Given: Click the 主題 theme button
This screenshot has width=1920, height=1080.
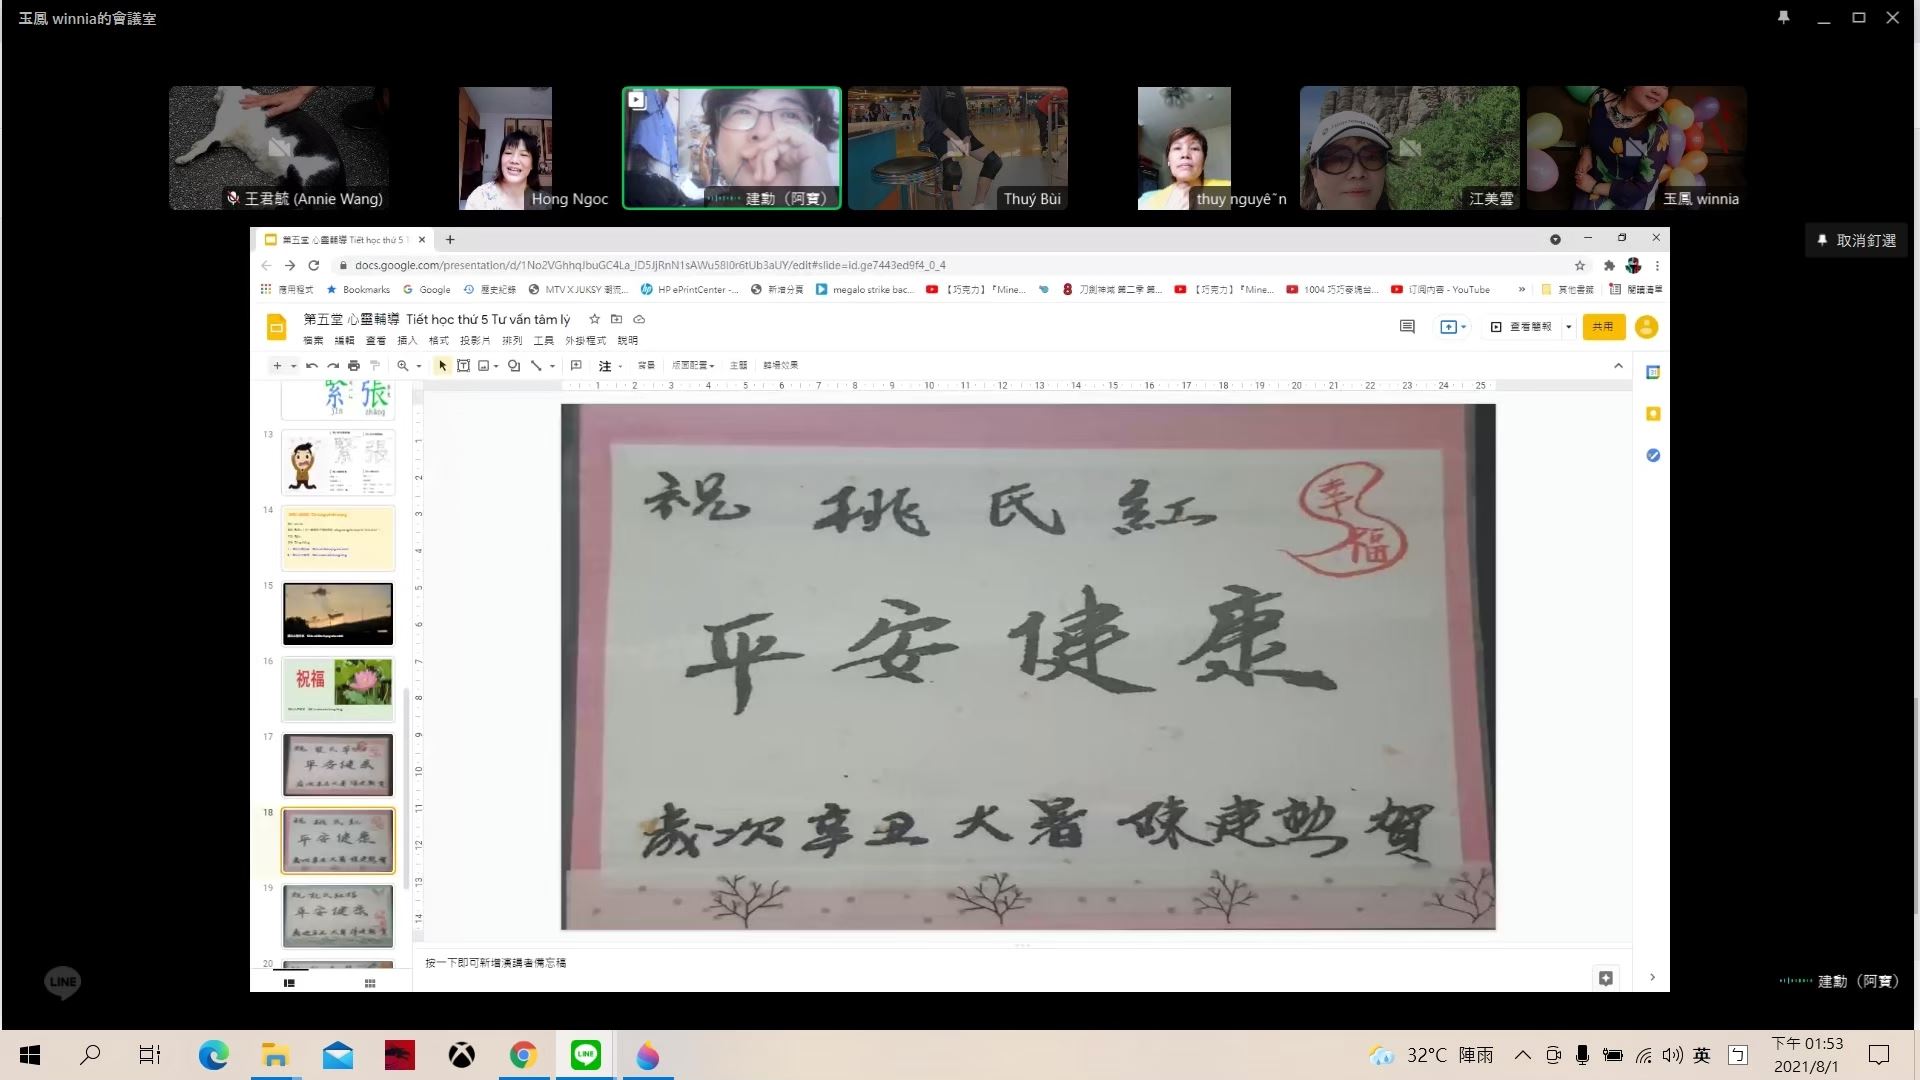Looking at the screenshot, I should click(x=738, y=366).
